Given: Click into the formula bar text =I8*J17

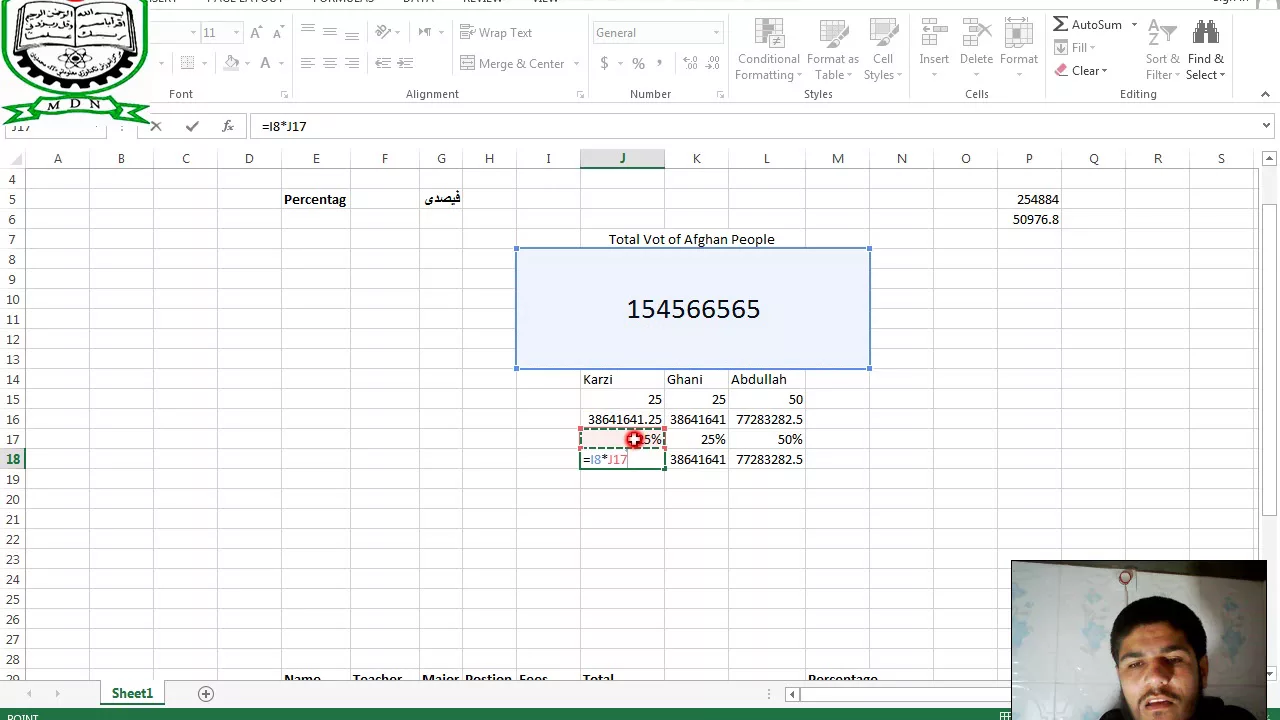Looking at the screenshot, I should tap(284, 126).
